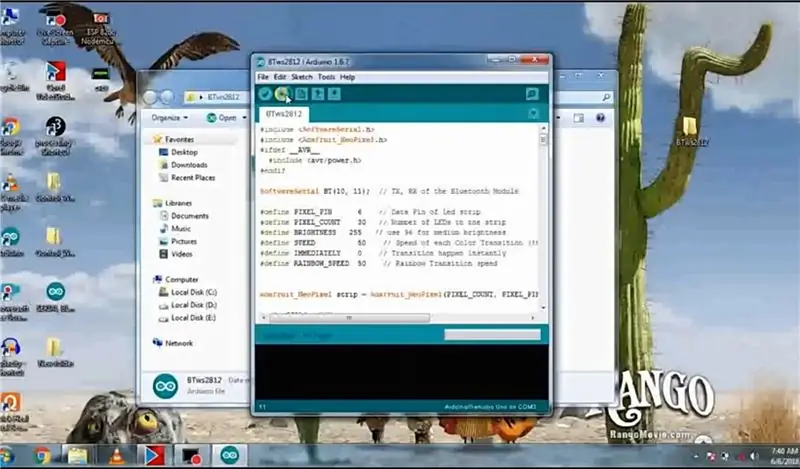Click the editor scroll right arrow
The height and width of the screenshot is (469, 800).
click(533, 317)
